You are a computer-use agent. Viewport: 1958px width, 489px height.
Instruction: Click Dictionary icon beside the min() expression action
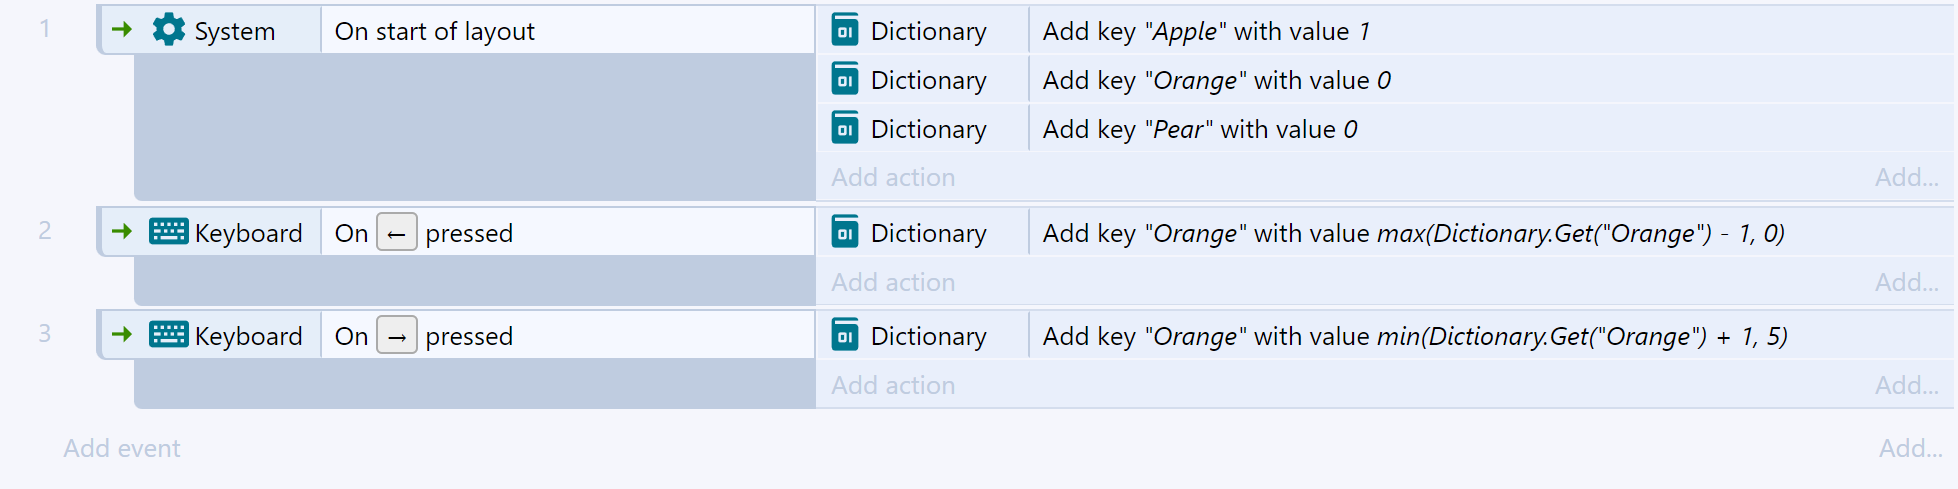(x=845, y=335)
